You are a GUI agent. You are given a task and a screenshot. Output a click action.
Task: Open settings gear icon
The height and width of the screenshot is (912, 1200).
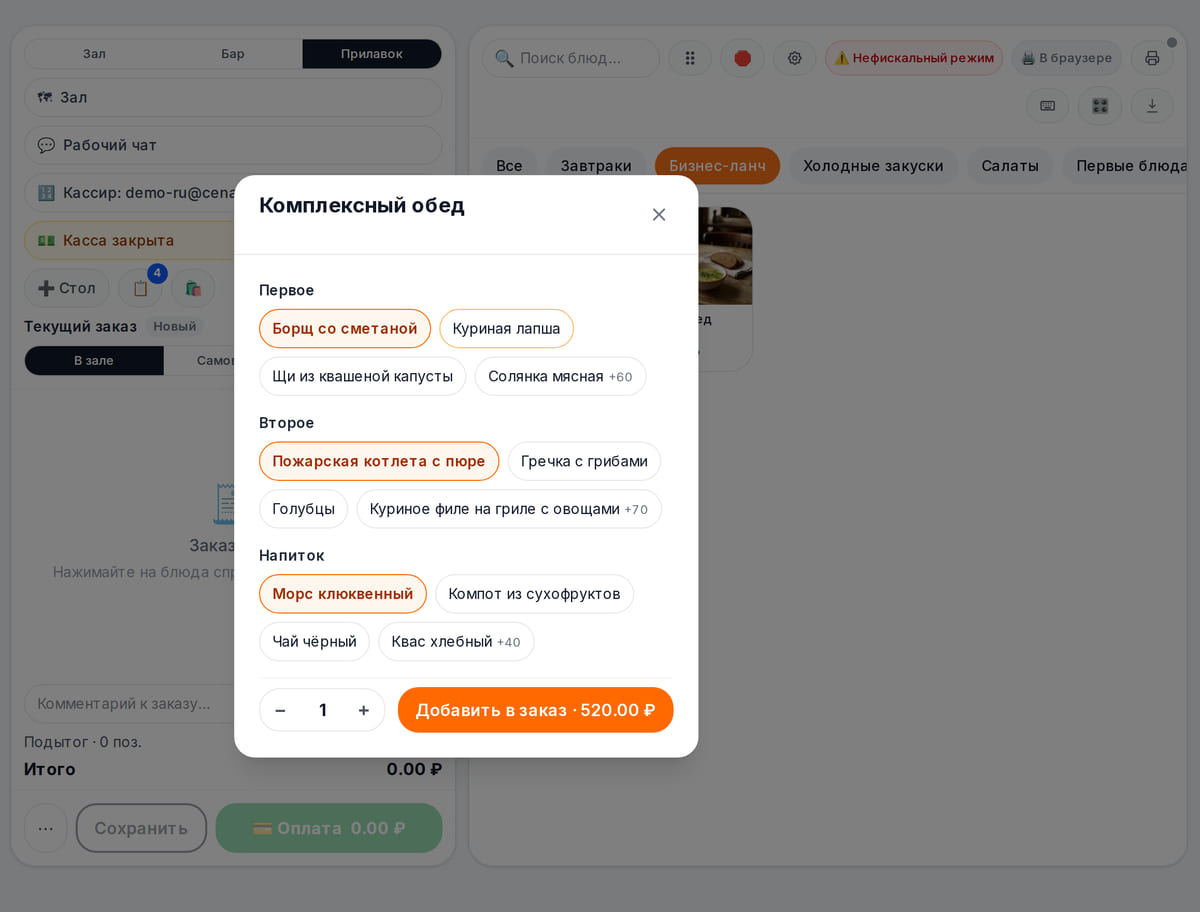(795, 58)
